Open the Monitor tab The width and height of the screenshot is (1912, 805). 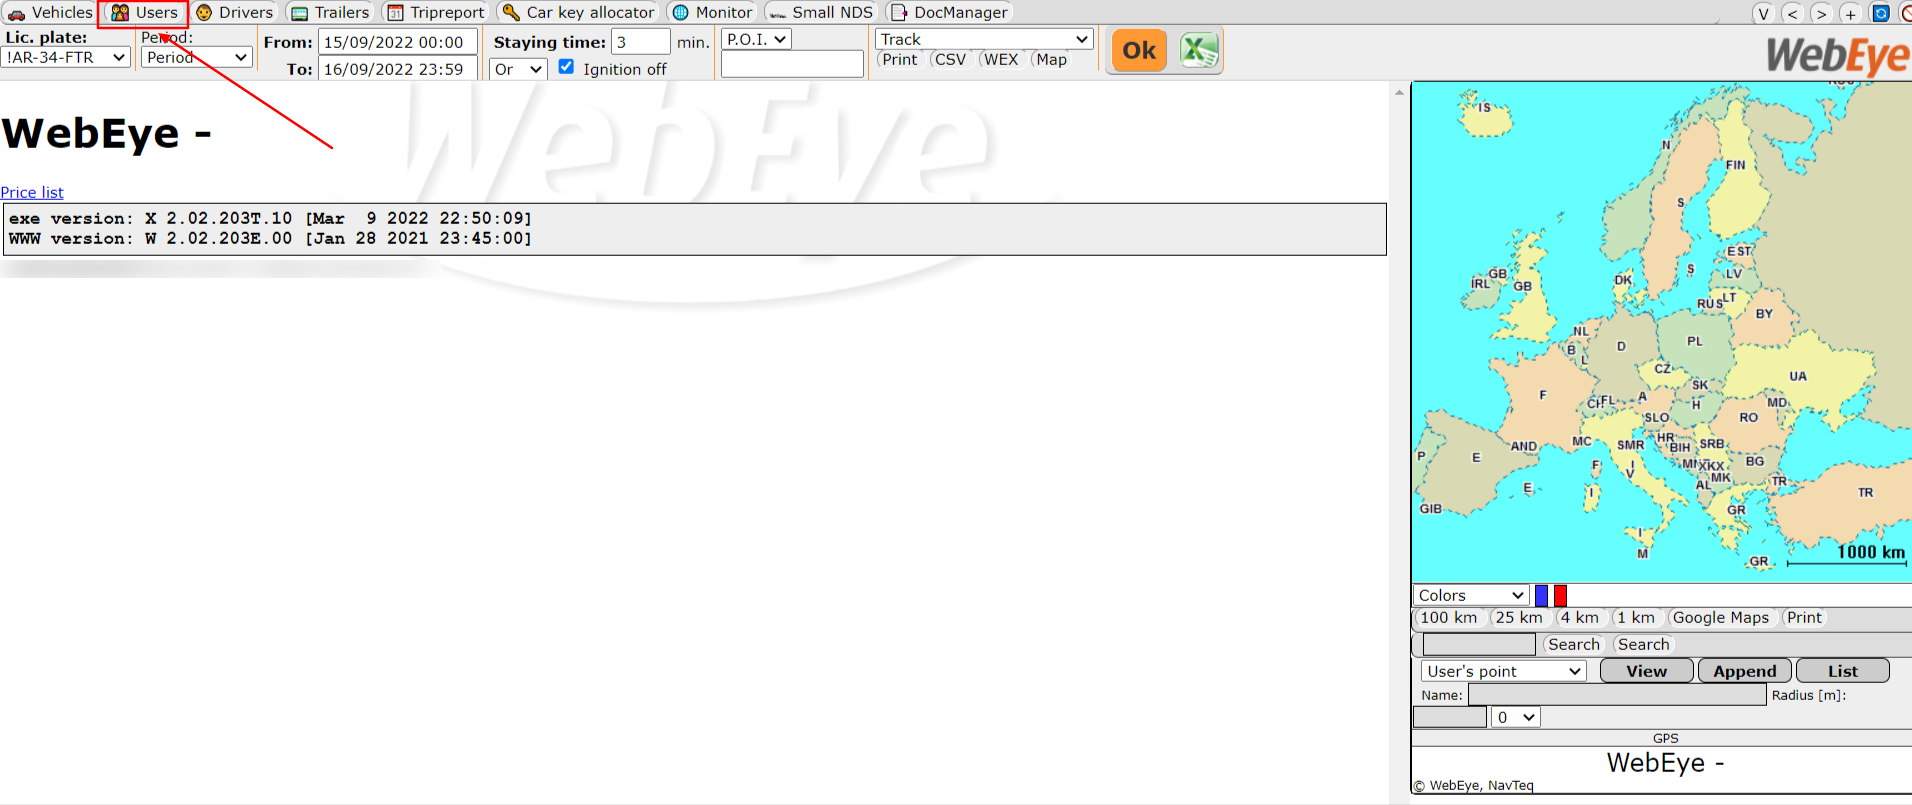712,12
